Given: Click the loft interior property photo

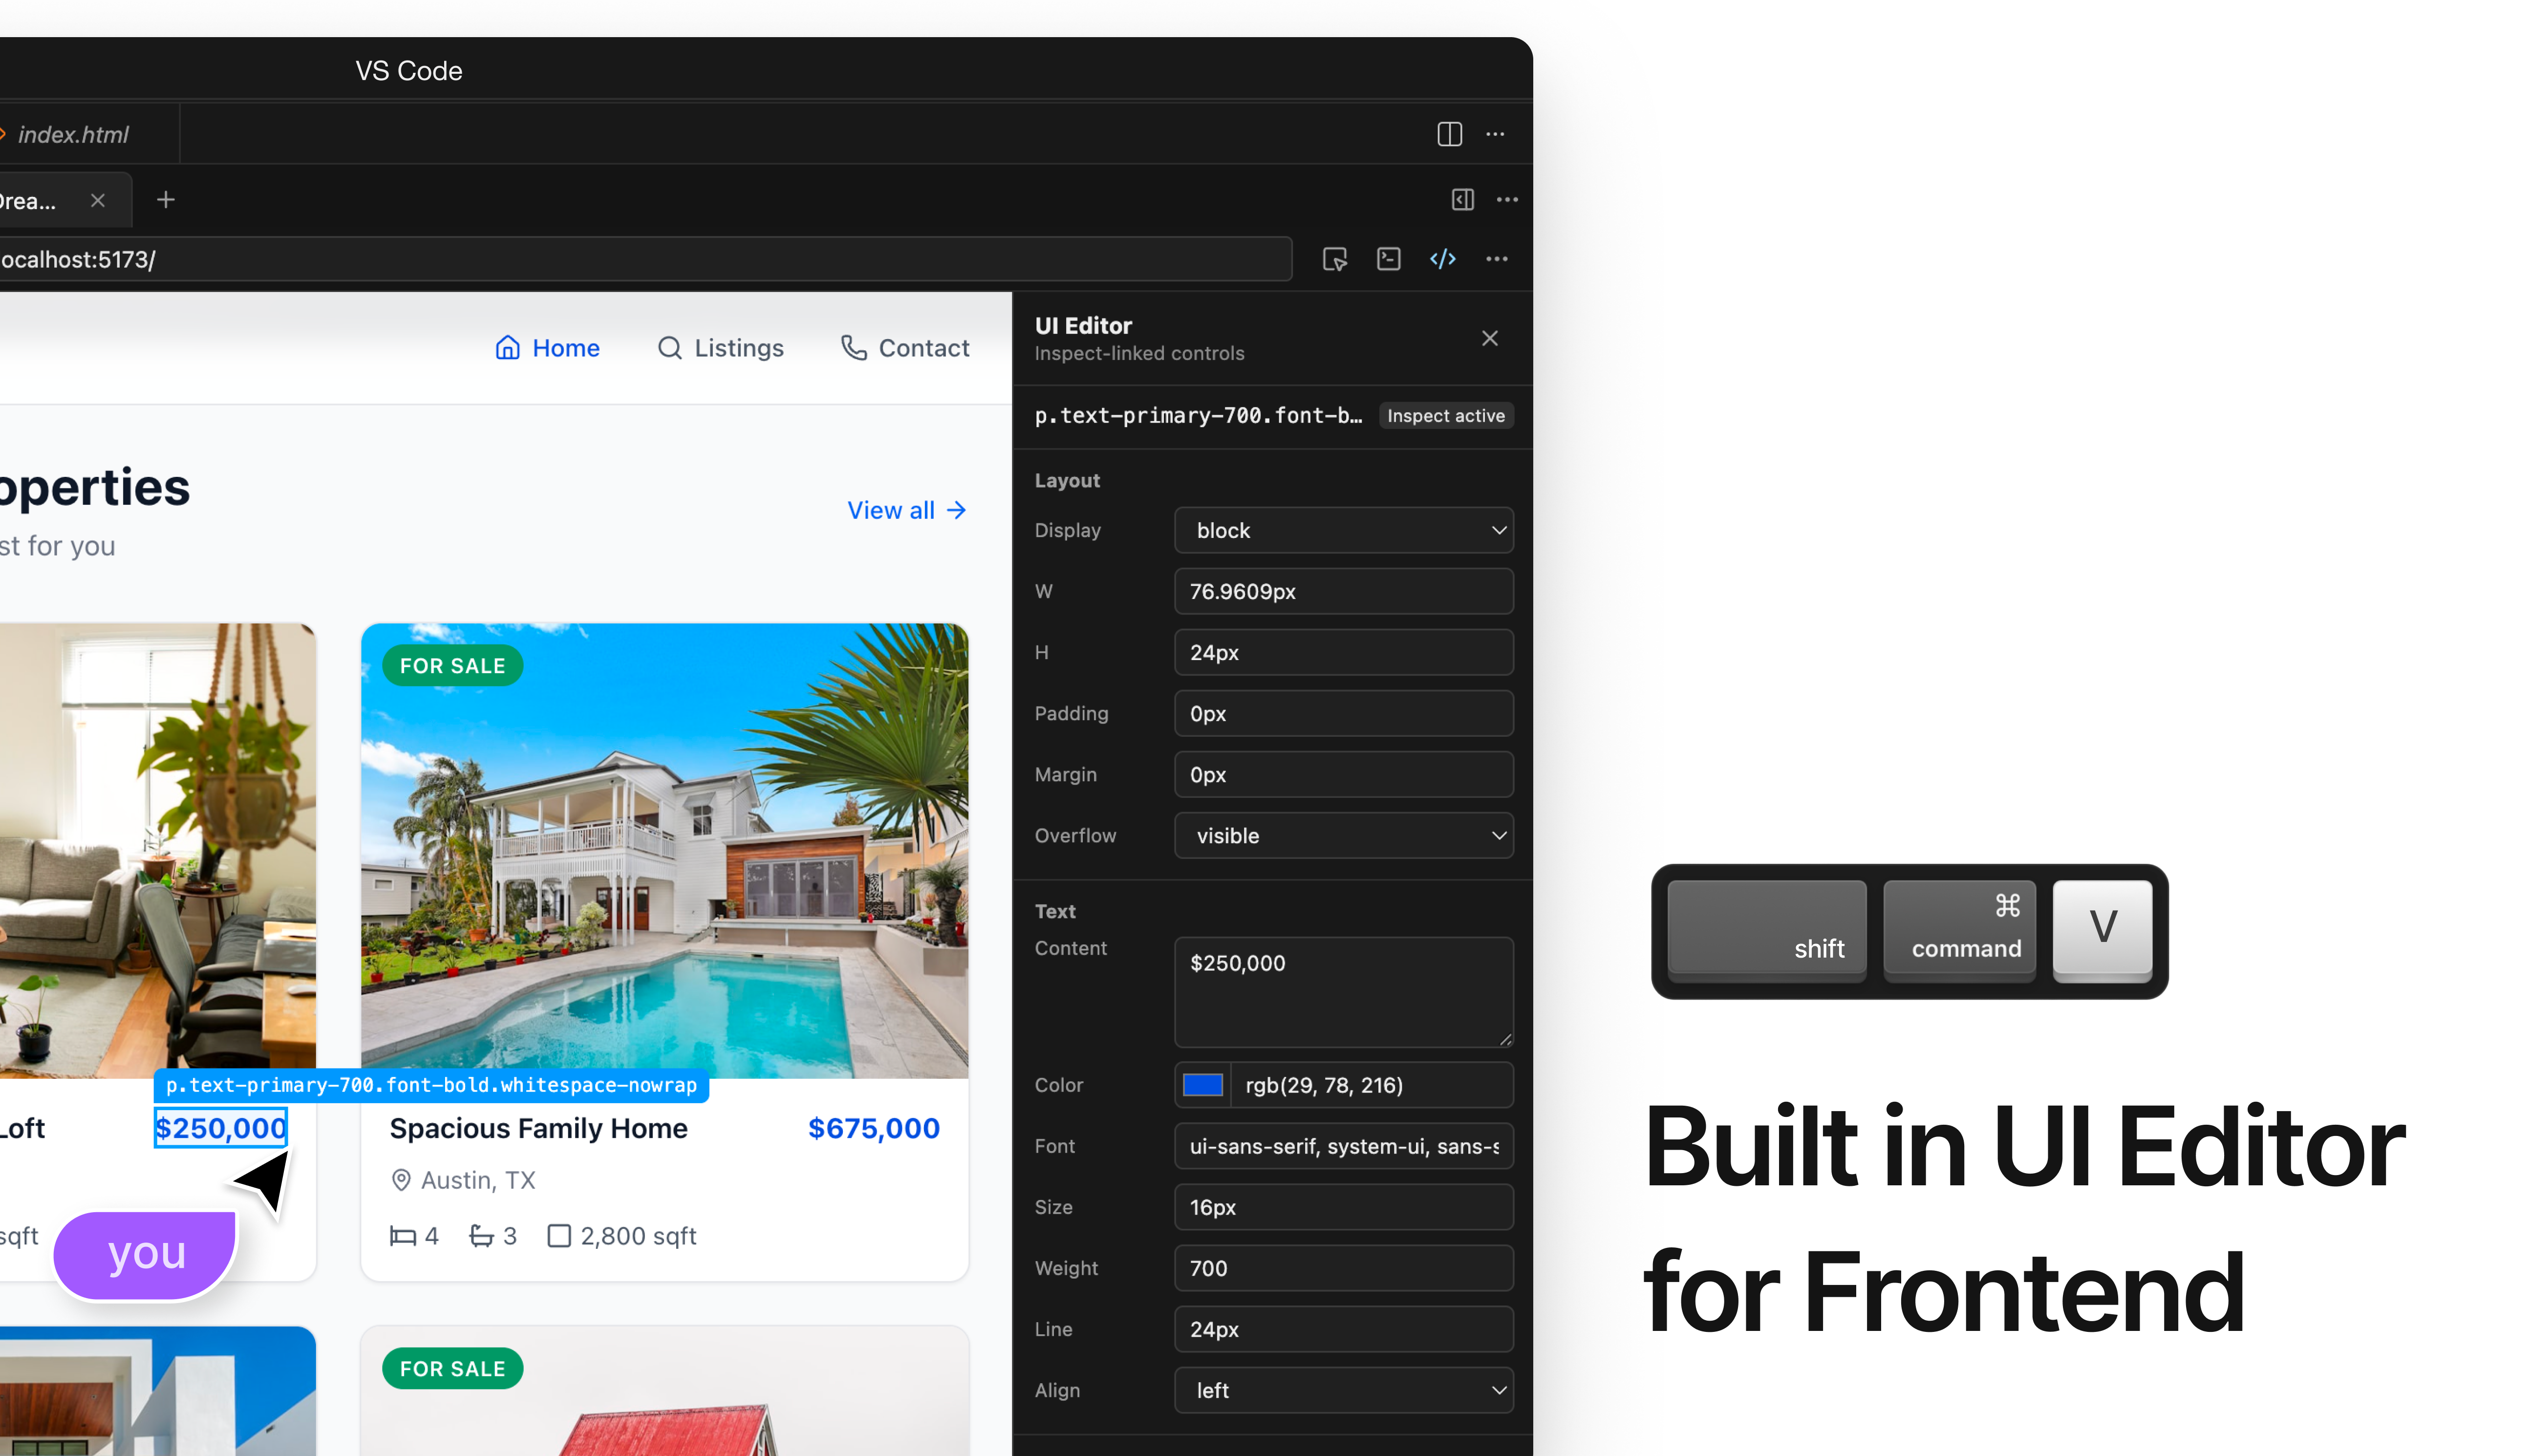Looking at the screenshot, I should (158, 851).
